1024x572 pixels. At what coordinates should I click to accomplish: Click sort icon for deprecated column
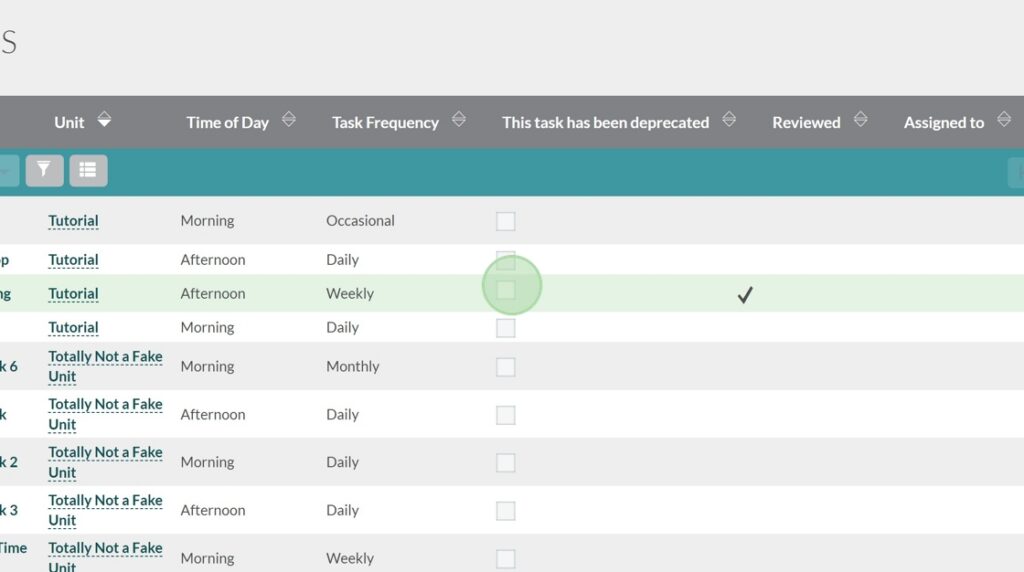tap(729, 120)
